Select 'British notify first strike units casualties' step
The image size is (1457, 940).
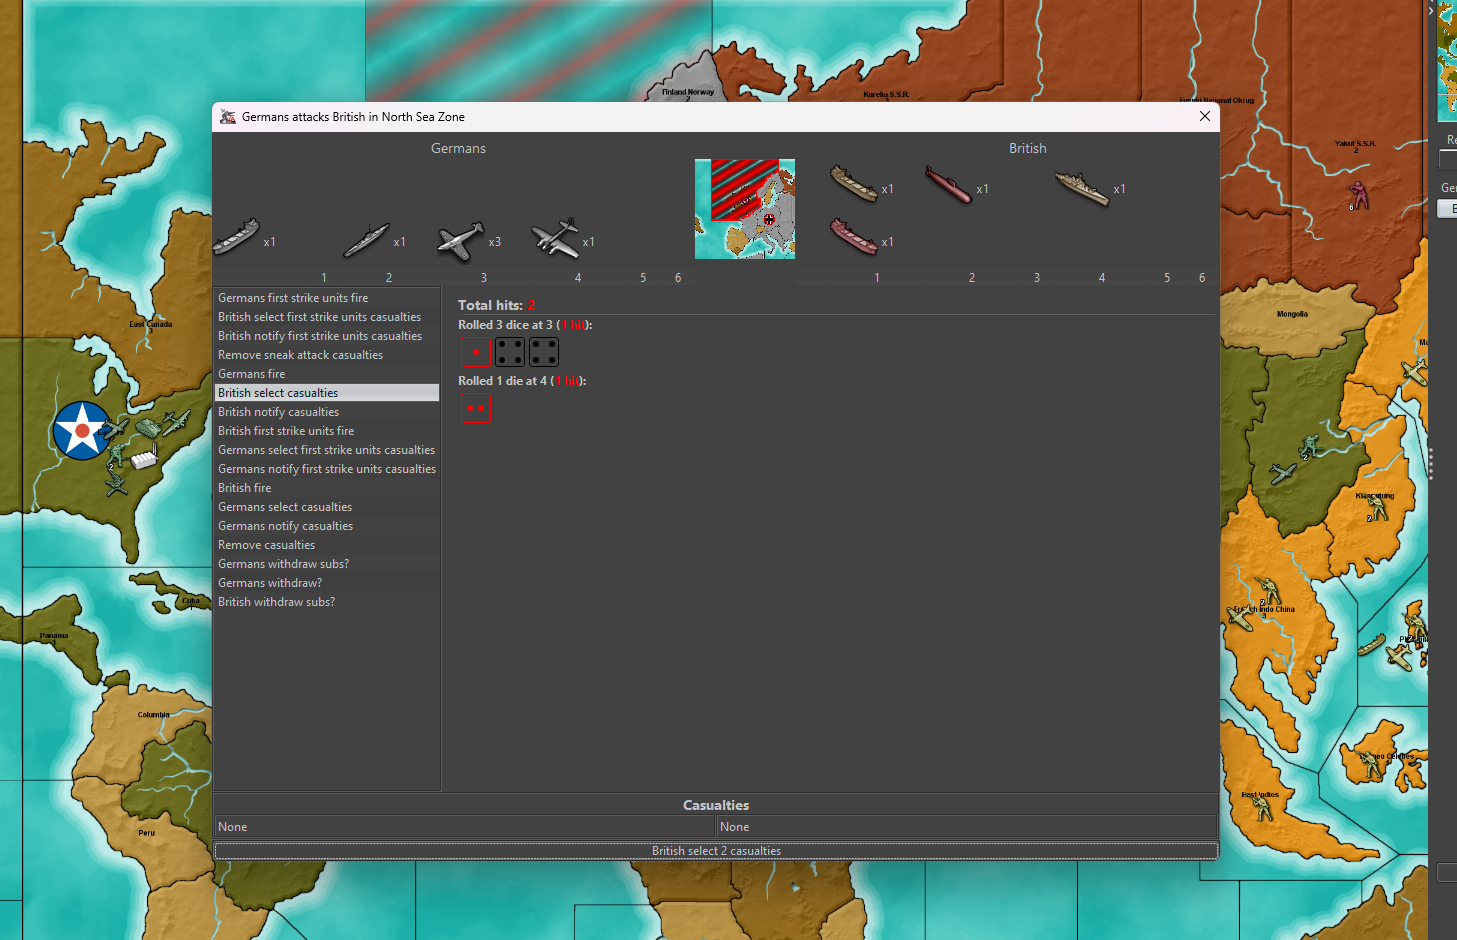click(327, 336)
